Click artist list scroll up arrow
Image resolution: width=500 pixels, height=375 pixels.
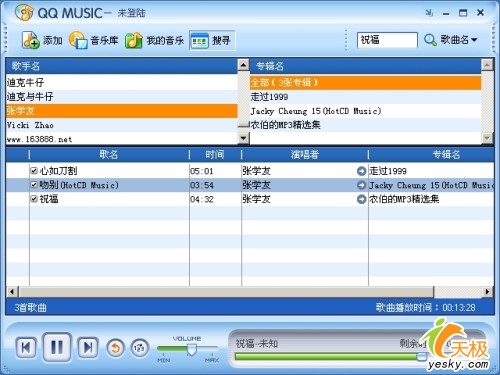coord(244,65)
